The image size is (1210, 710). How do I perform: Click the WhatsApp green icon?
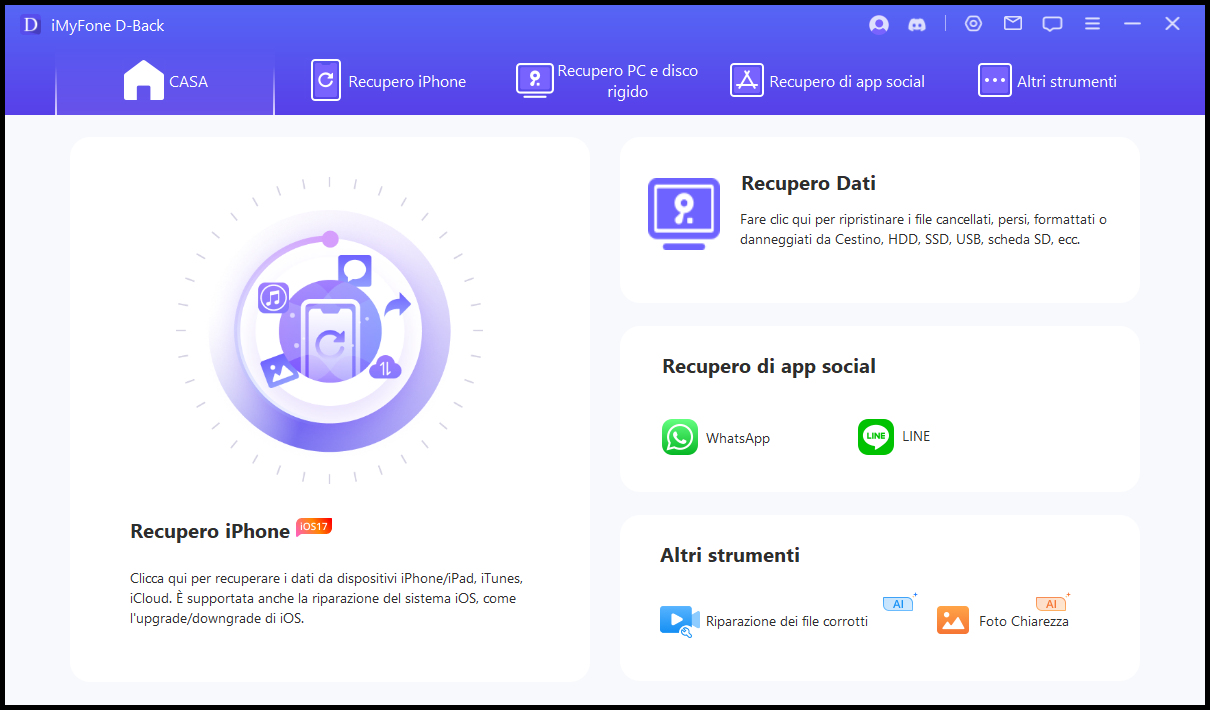click(x=680, y=437)
